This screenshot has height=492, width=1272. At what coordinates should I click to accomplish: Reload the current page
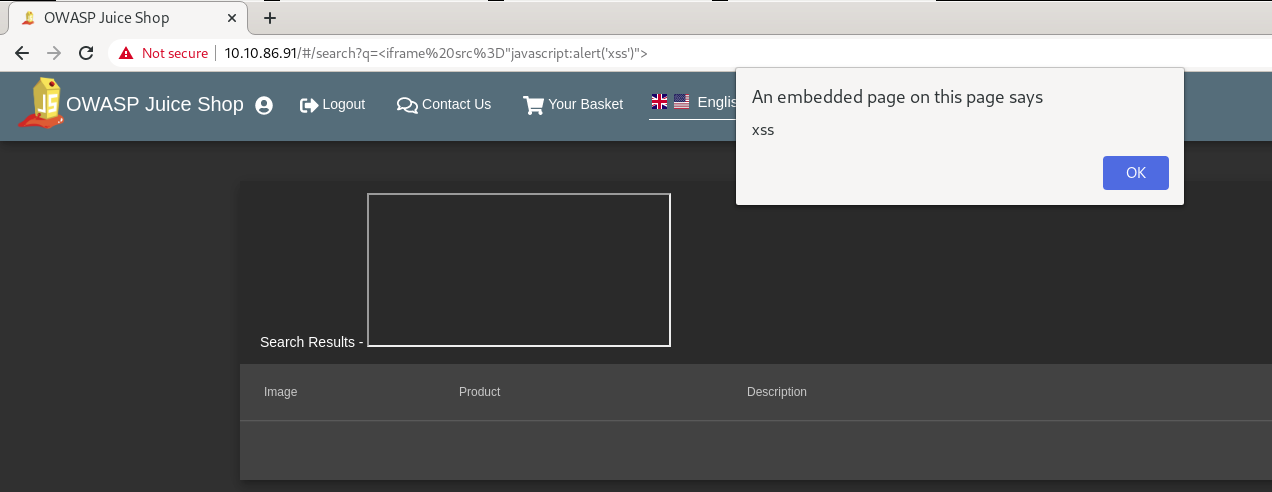pos(86,53)
